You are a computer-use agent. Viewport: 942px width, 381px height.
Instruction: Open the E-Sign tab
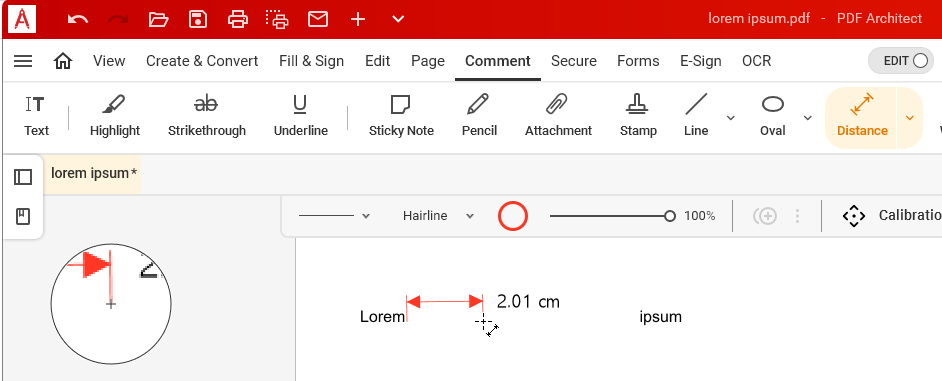(700, 61)
